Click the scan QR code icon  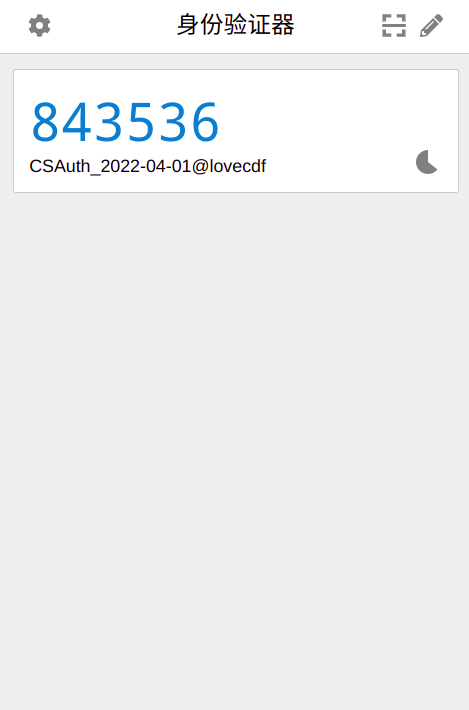[x=394, y=25]
